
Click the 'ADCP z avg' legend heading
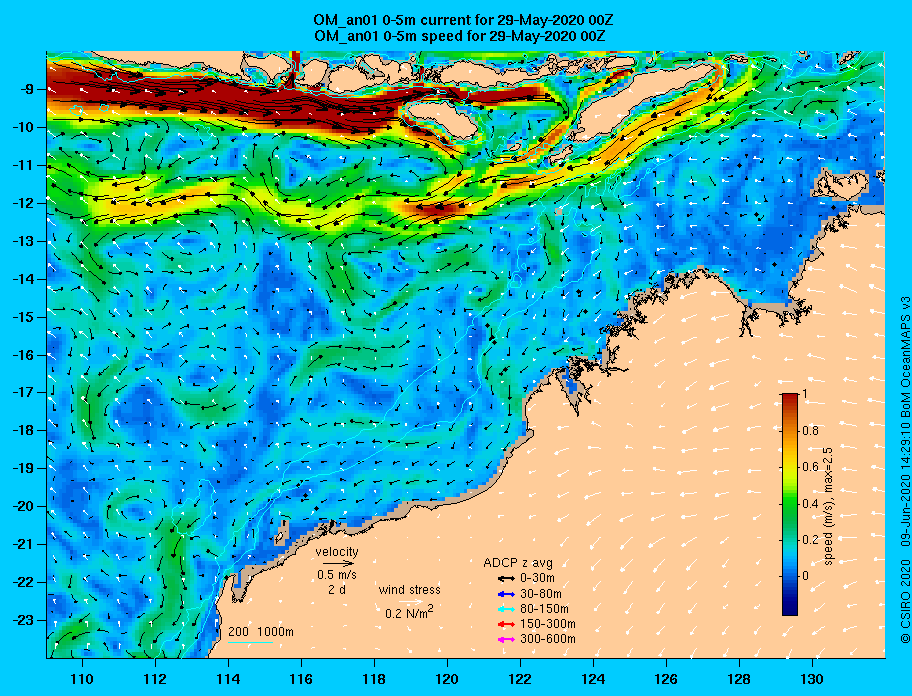coord(518,563)
